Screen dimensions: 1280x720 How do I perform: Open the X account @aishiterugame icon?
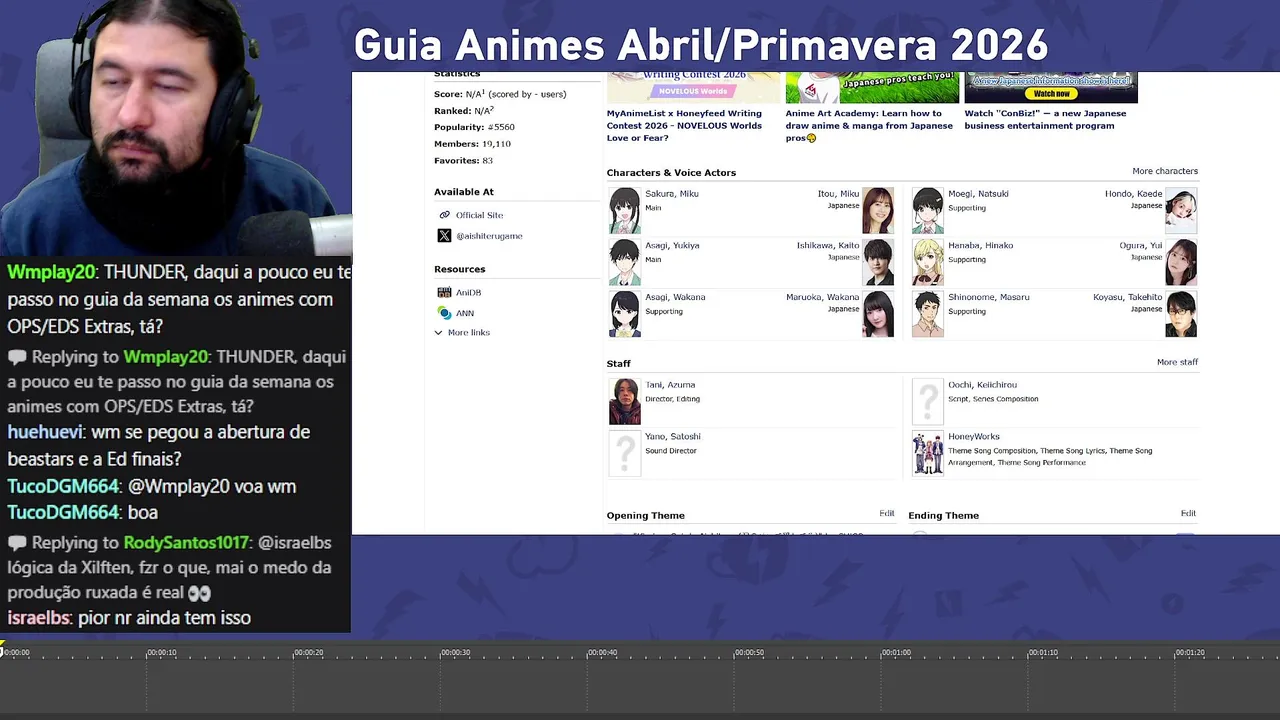coord(444,236)
